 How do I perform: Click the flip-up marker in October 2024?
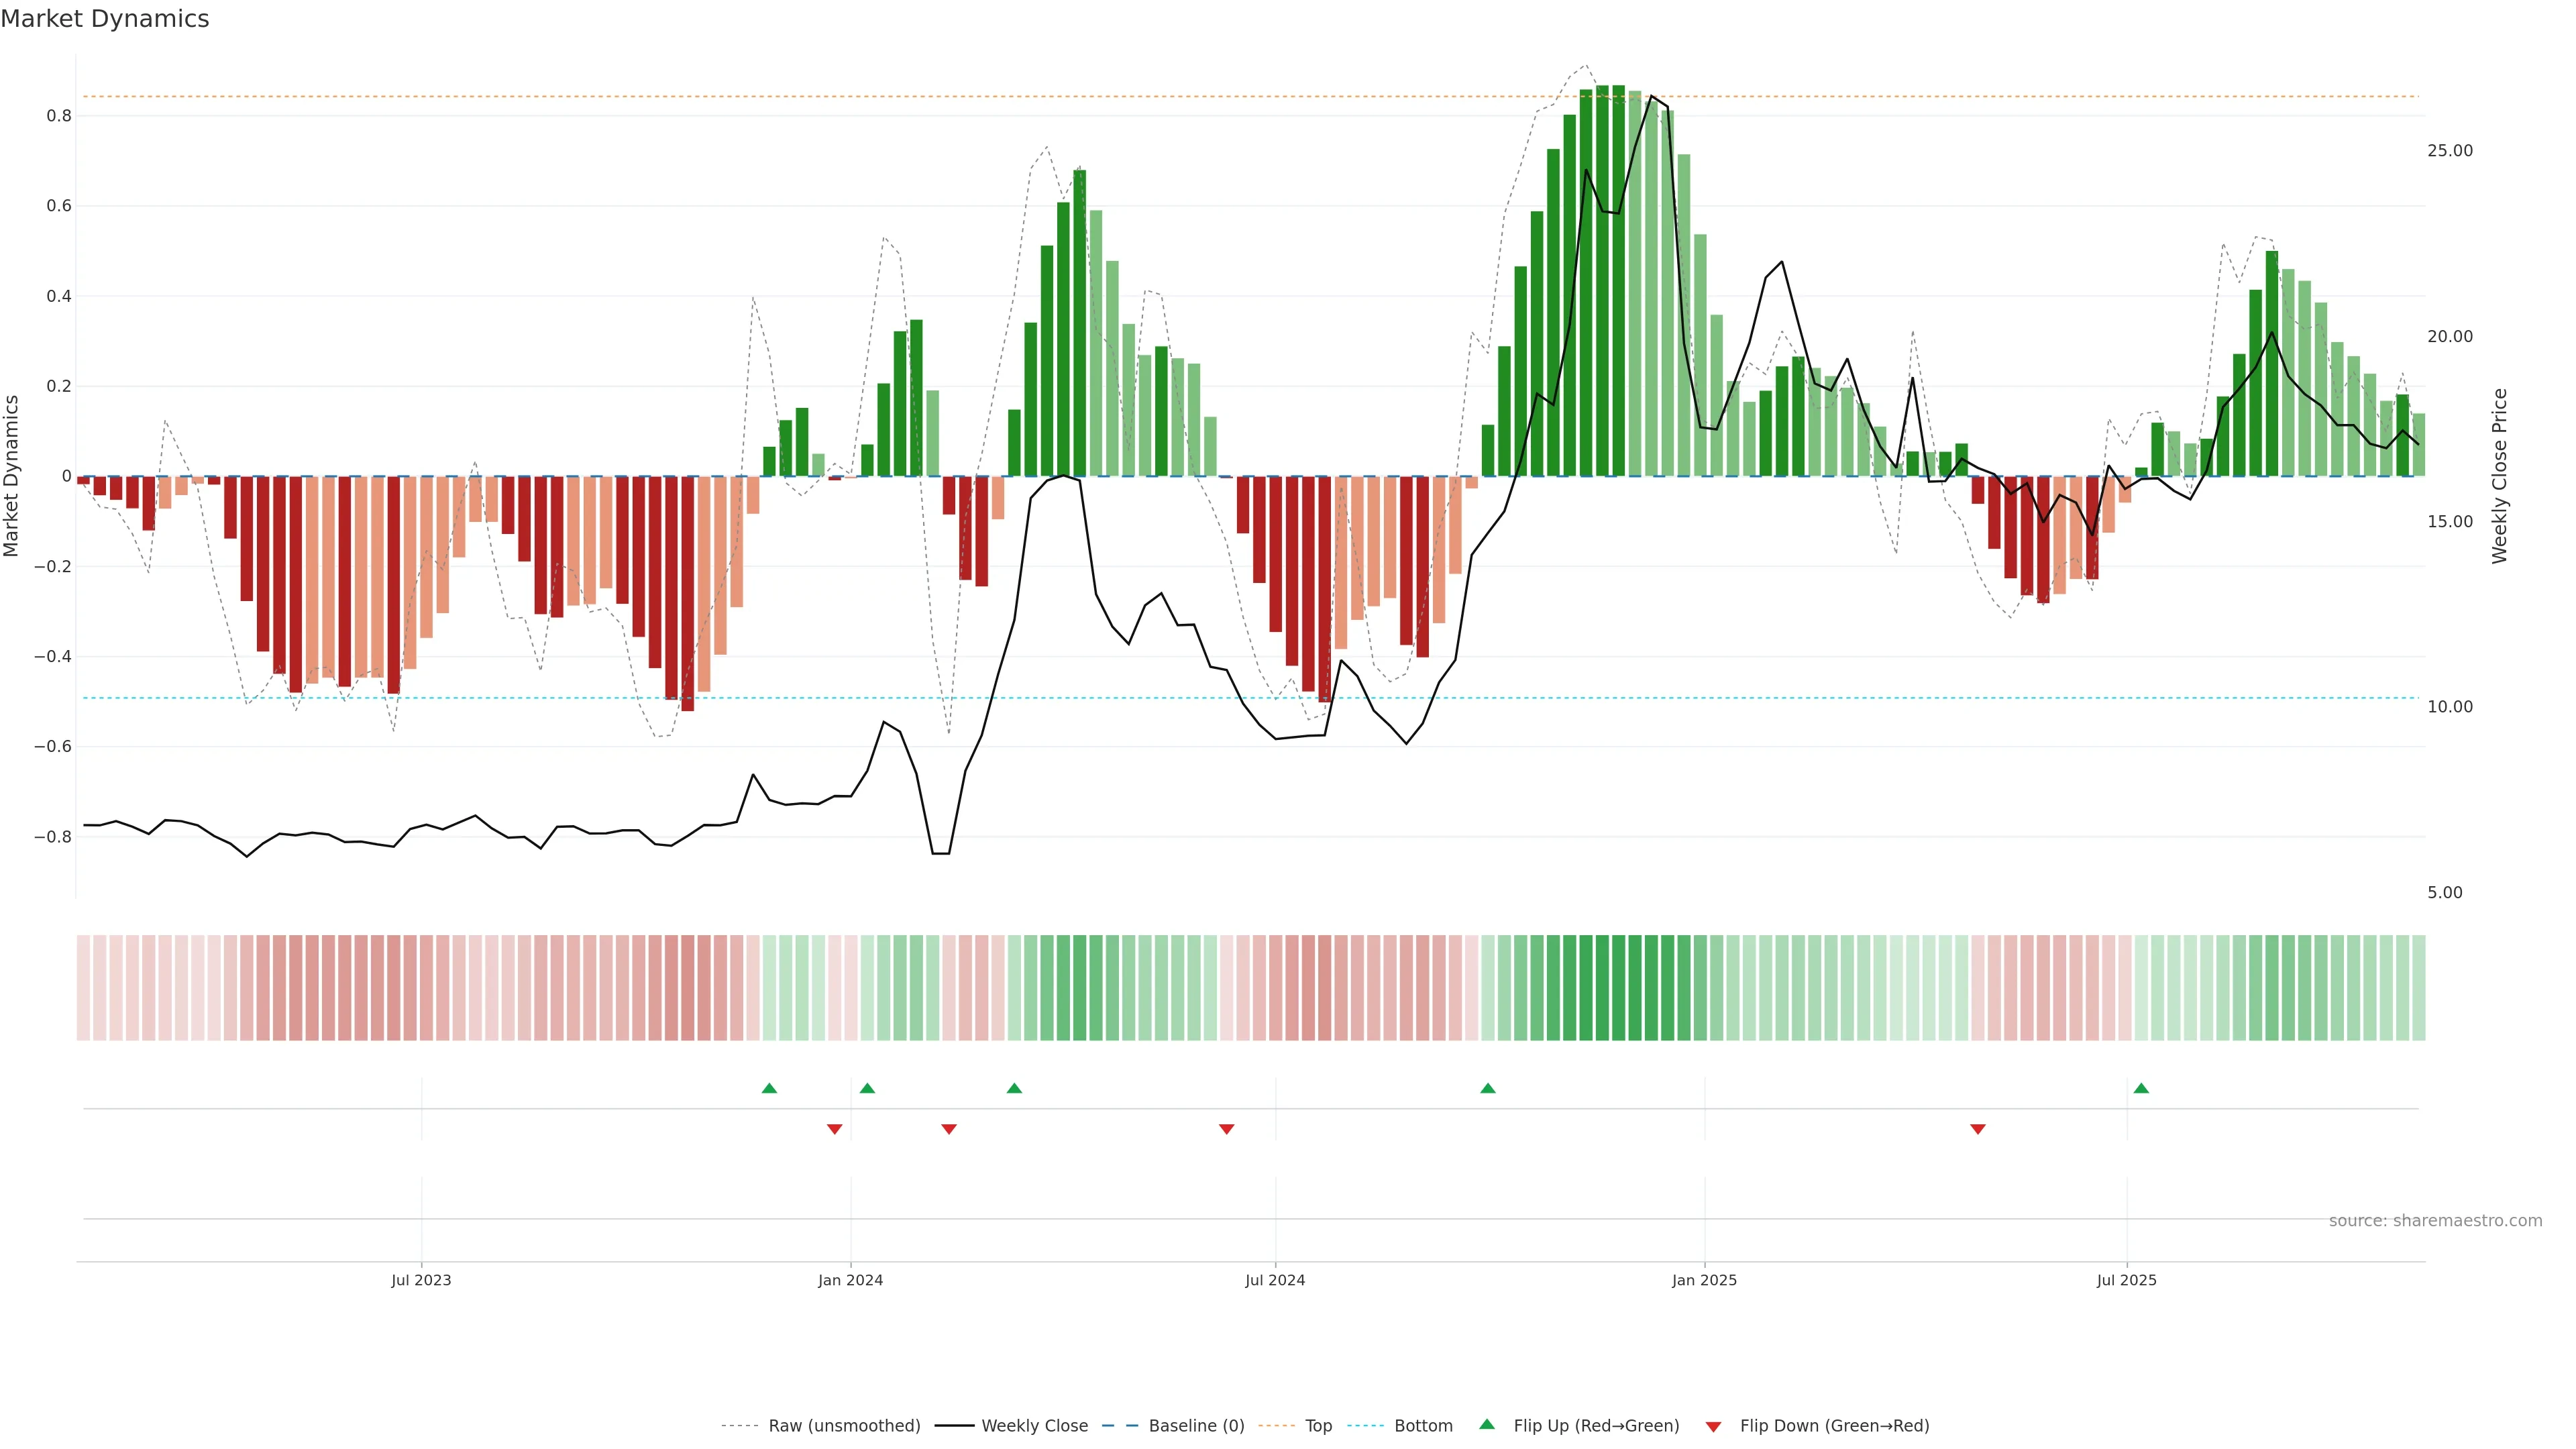click(x=1487, y=1088)
